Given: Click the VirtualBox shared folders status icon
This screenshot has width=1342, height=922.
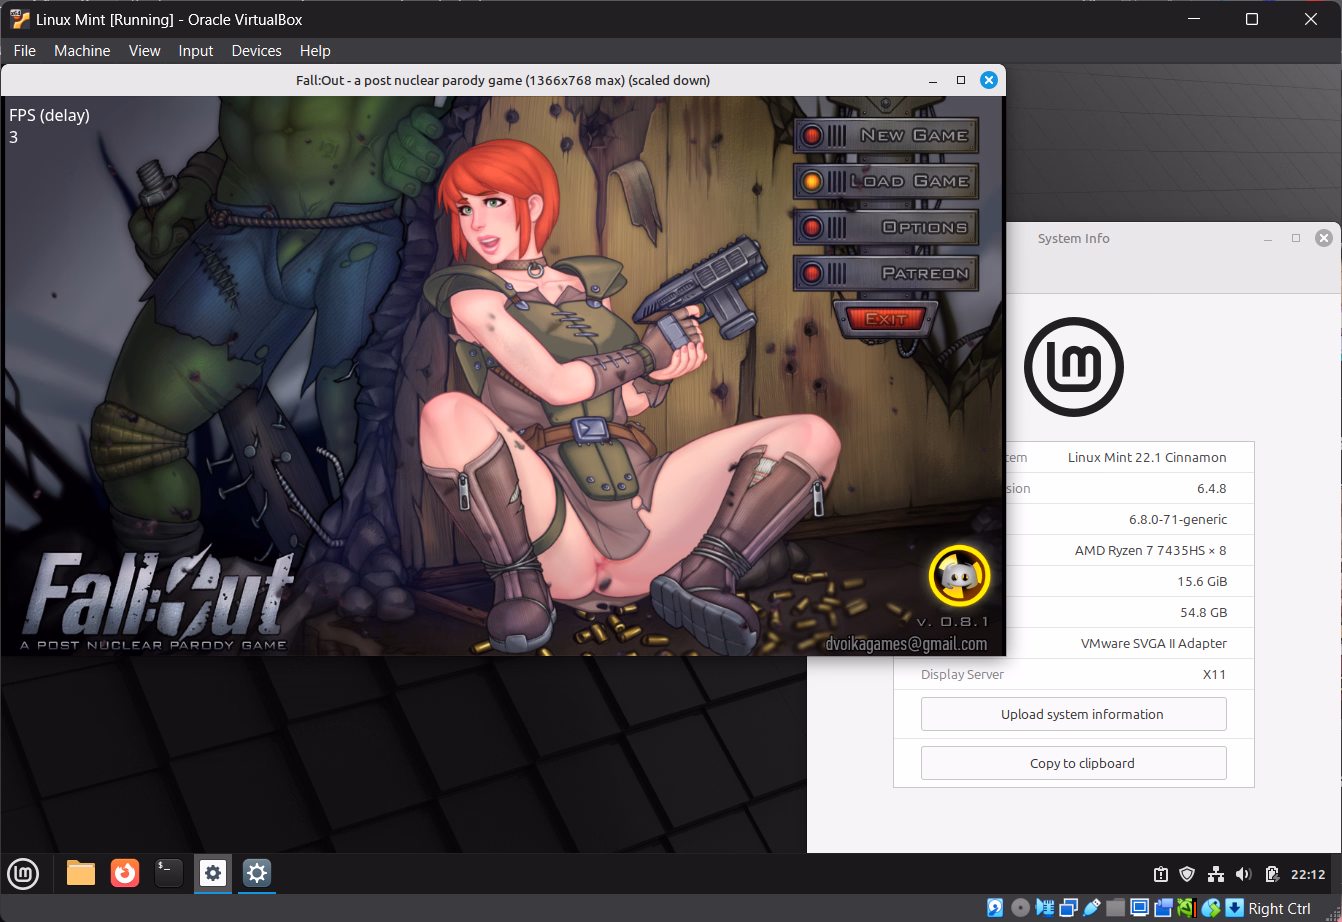Looking at the screenshot, I should [1115, 908].
